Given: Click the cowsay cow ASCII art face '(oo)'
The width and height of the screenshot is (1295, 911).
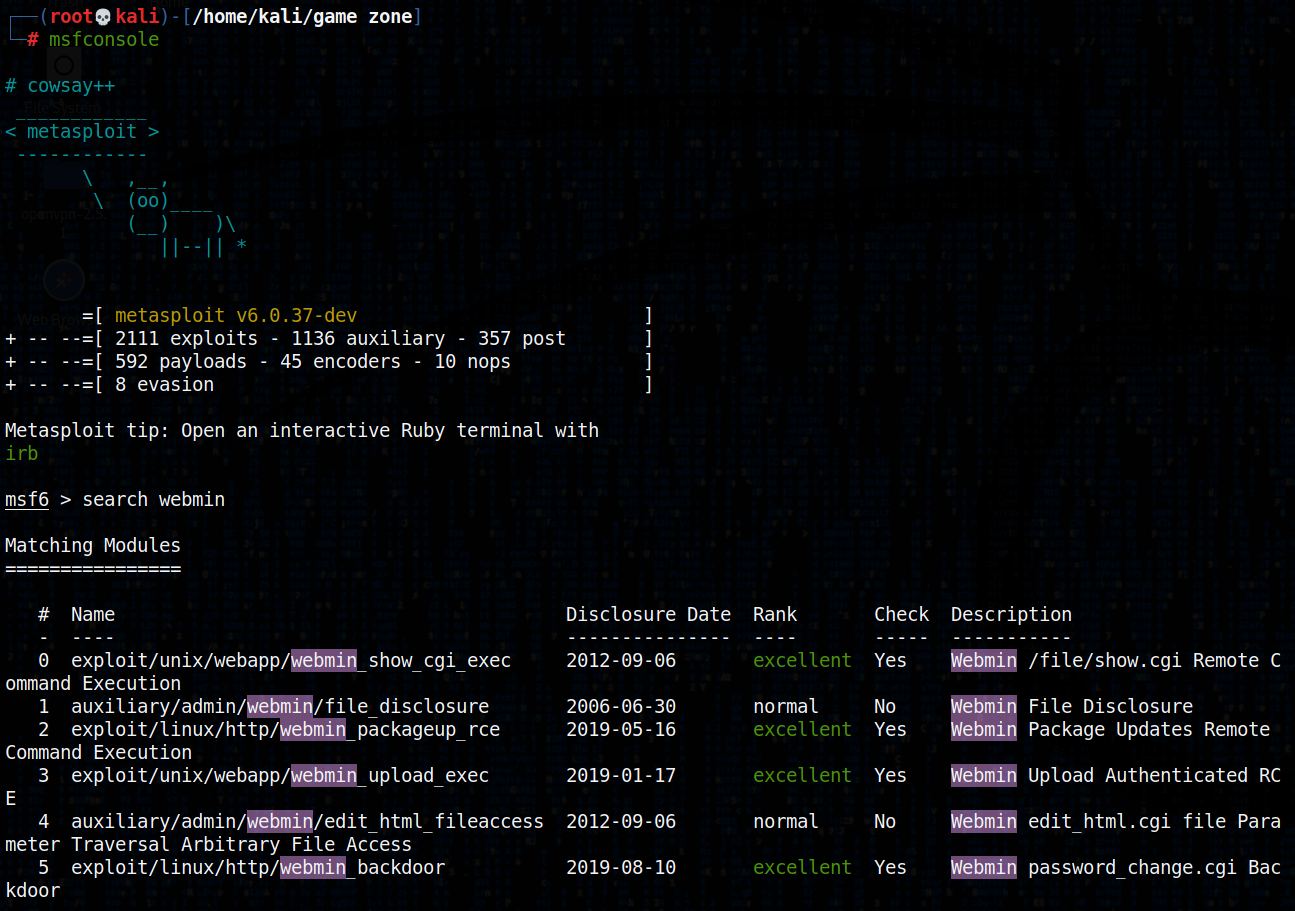Looking at the screenshot, I should 148,201.
